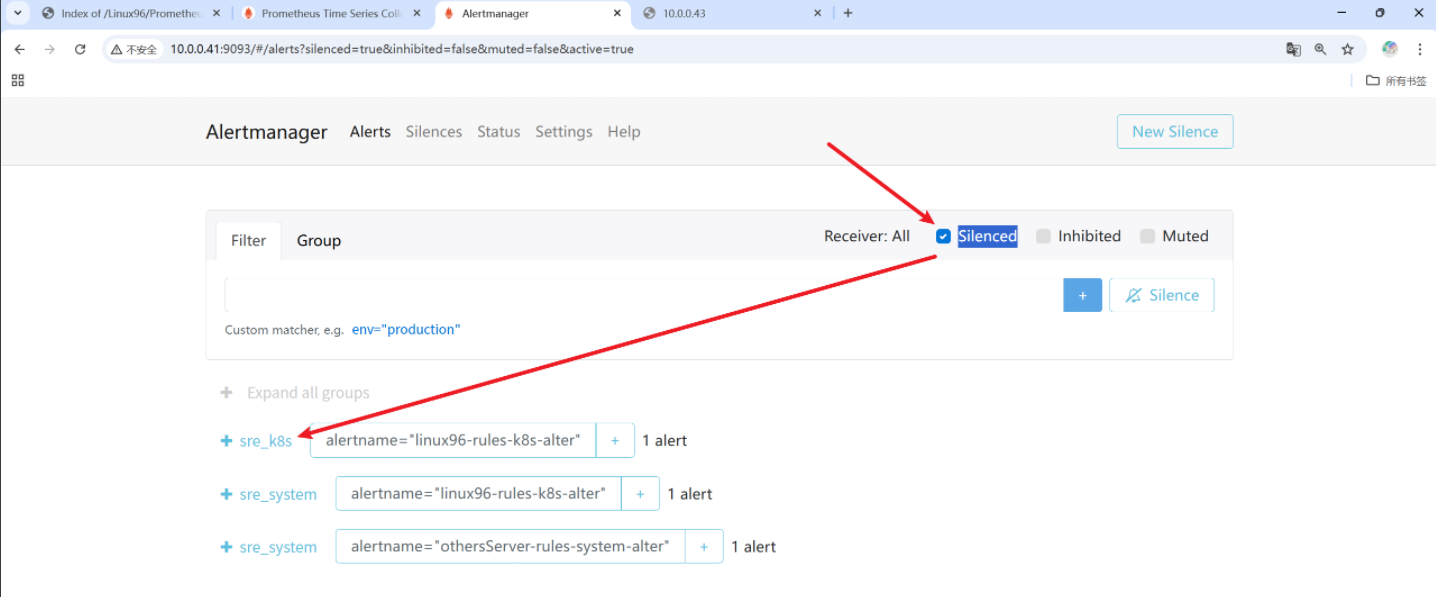Viewport: 1436px width, 597px height.
Task: Enable the Muted checkbox
Action: pyautogui.click(x=1147, y=236)
